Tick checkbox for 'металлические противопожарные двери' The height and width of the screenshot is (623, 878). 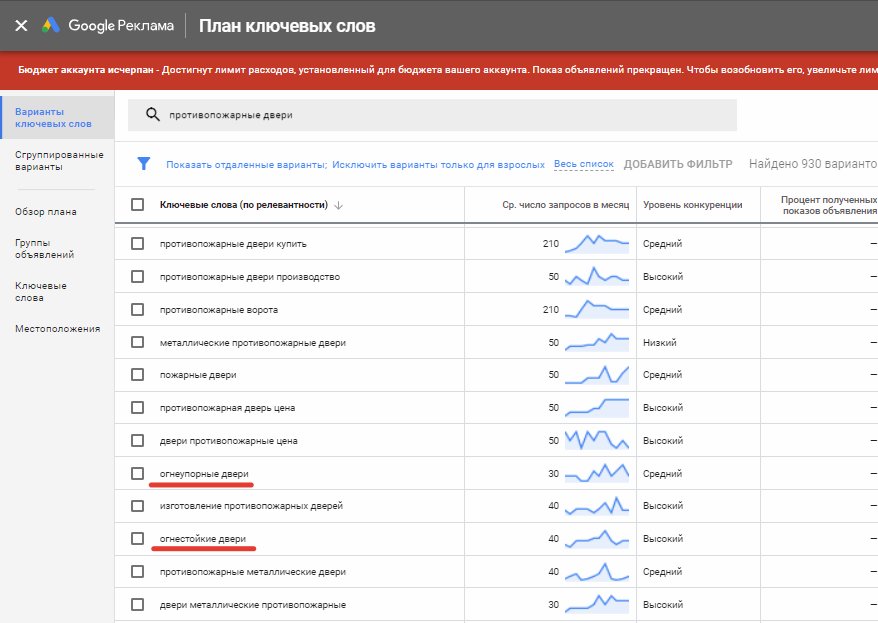[137, 342]
